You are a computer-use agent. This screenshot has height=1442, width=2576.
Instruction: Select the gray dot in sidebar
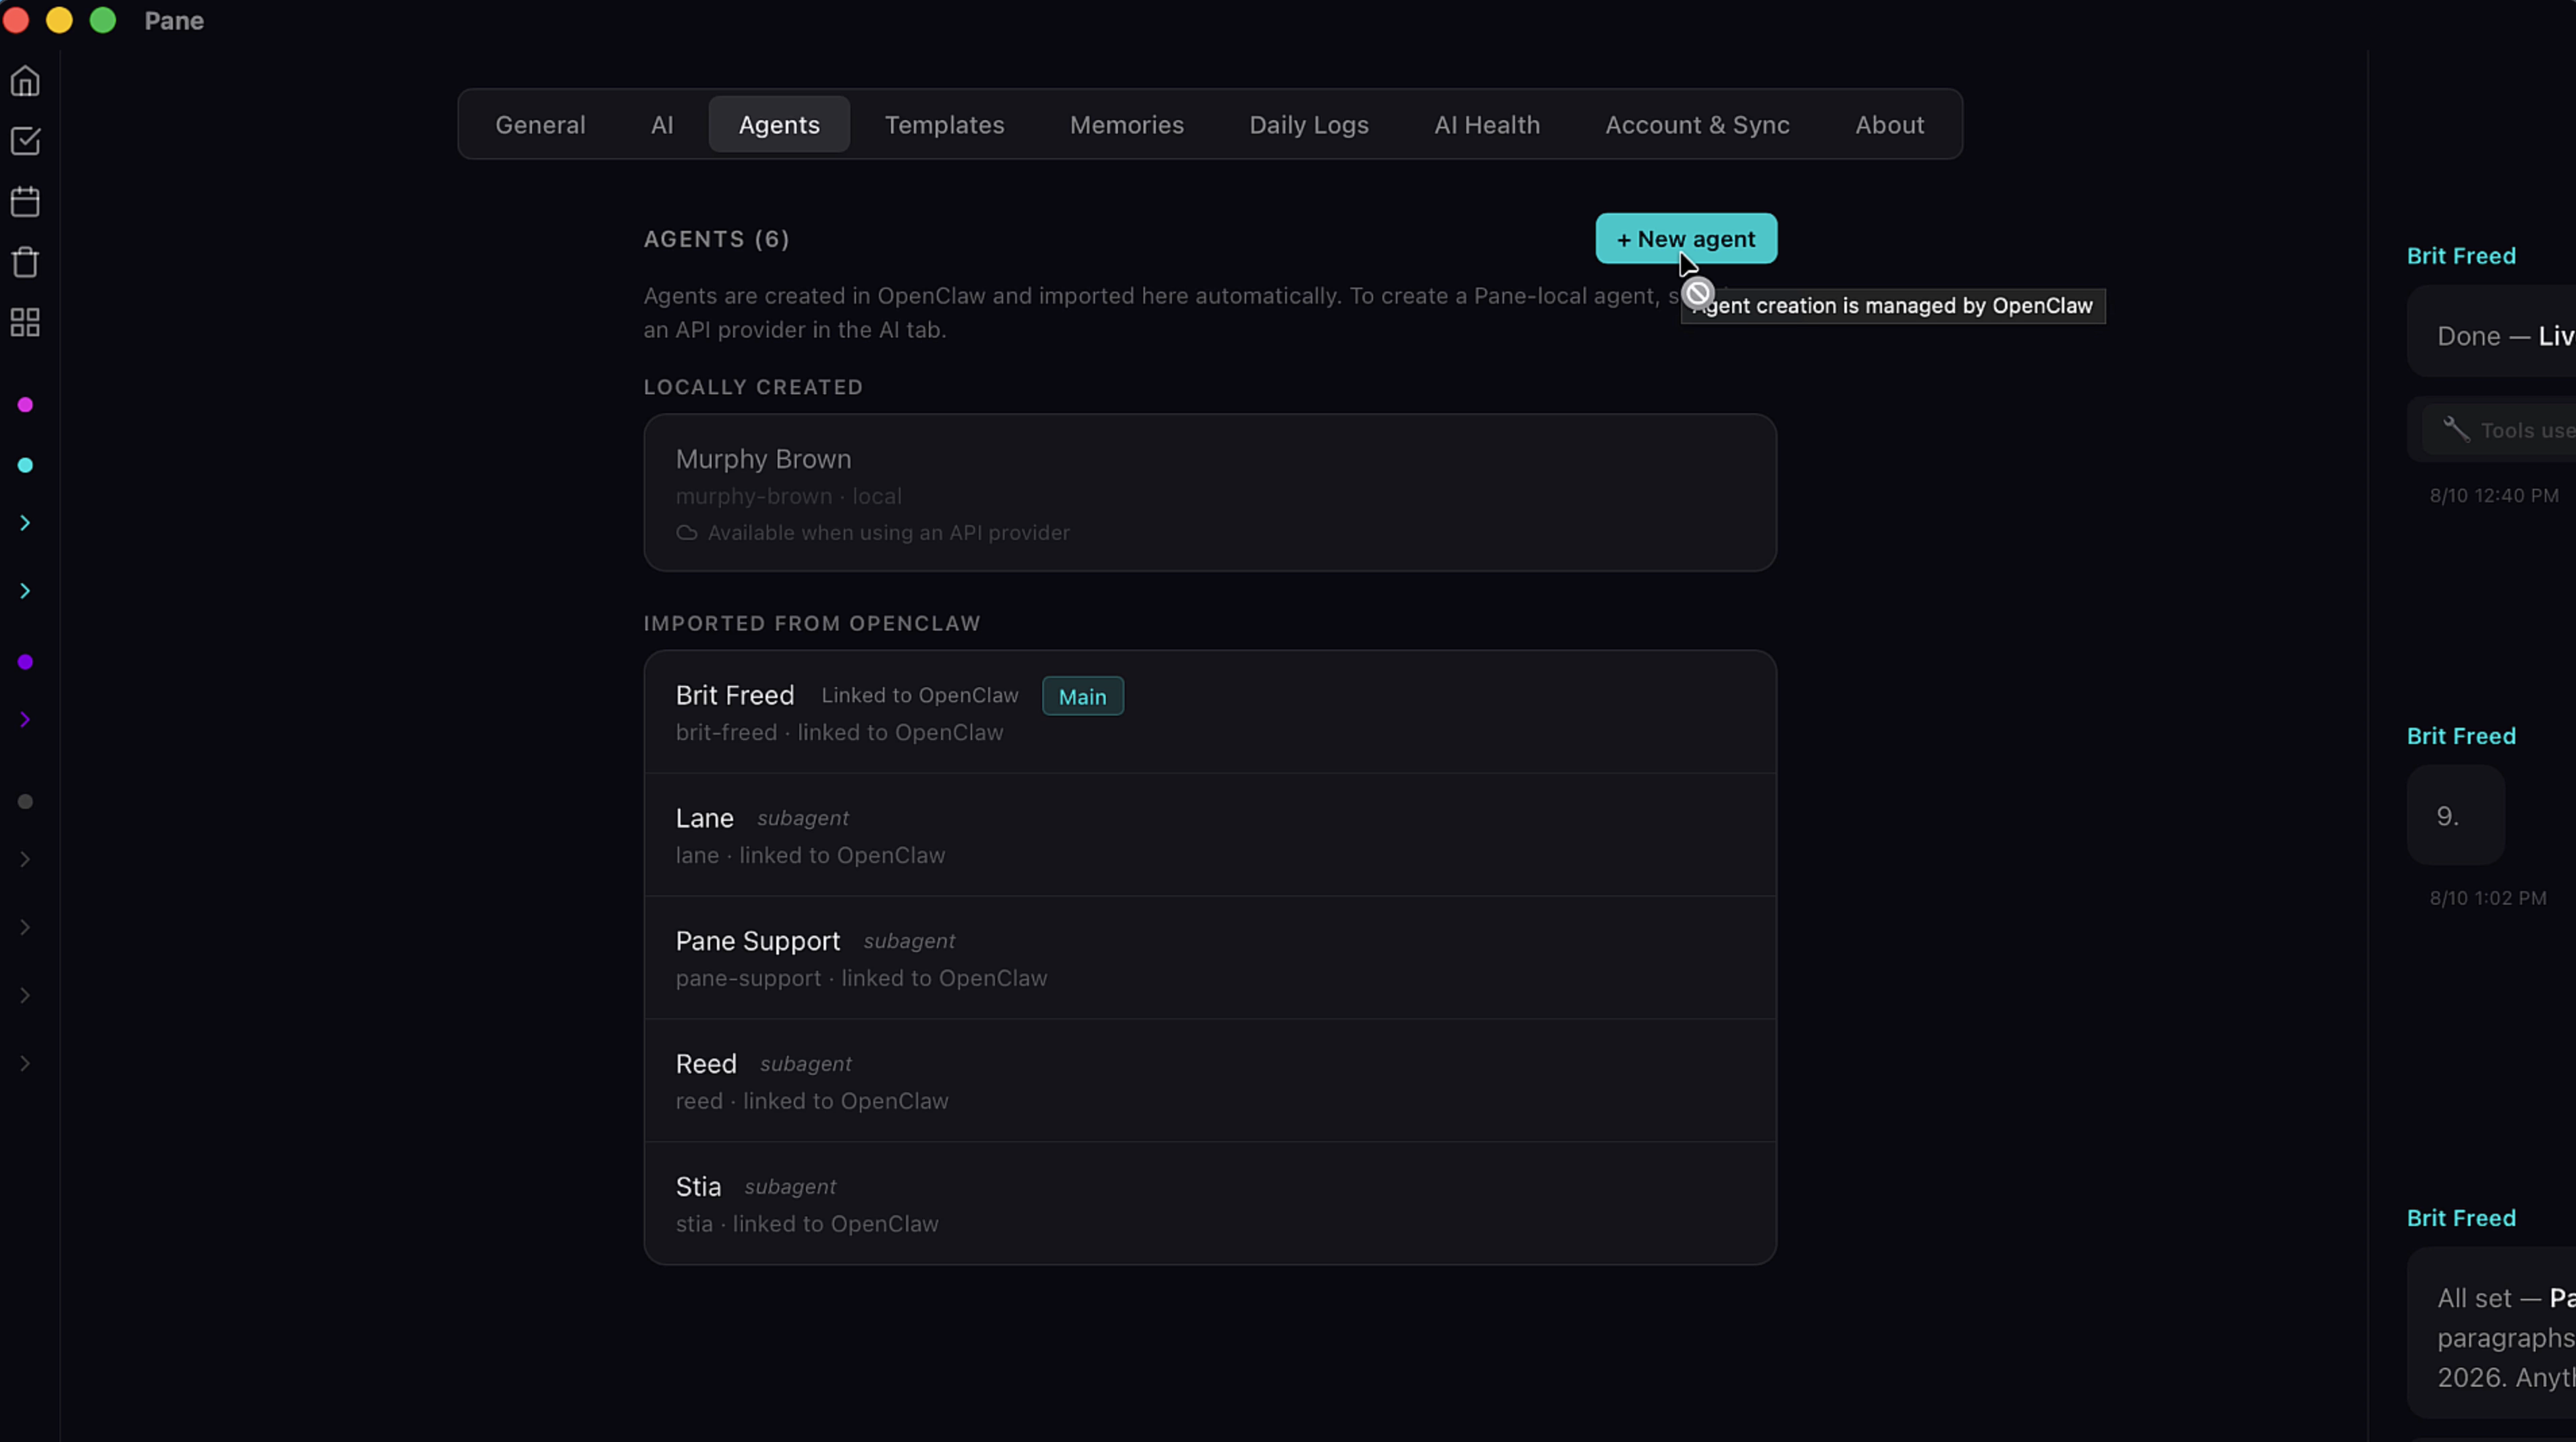[26, 802]
